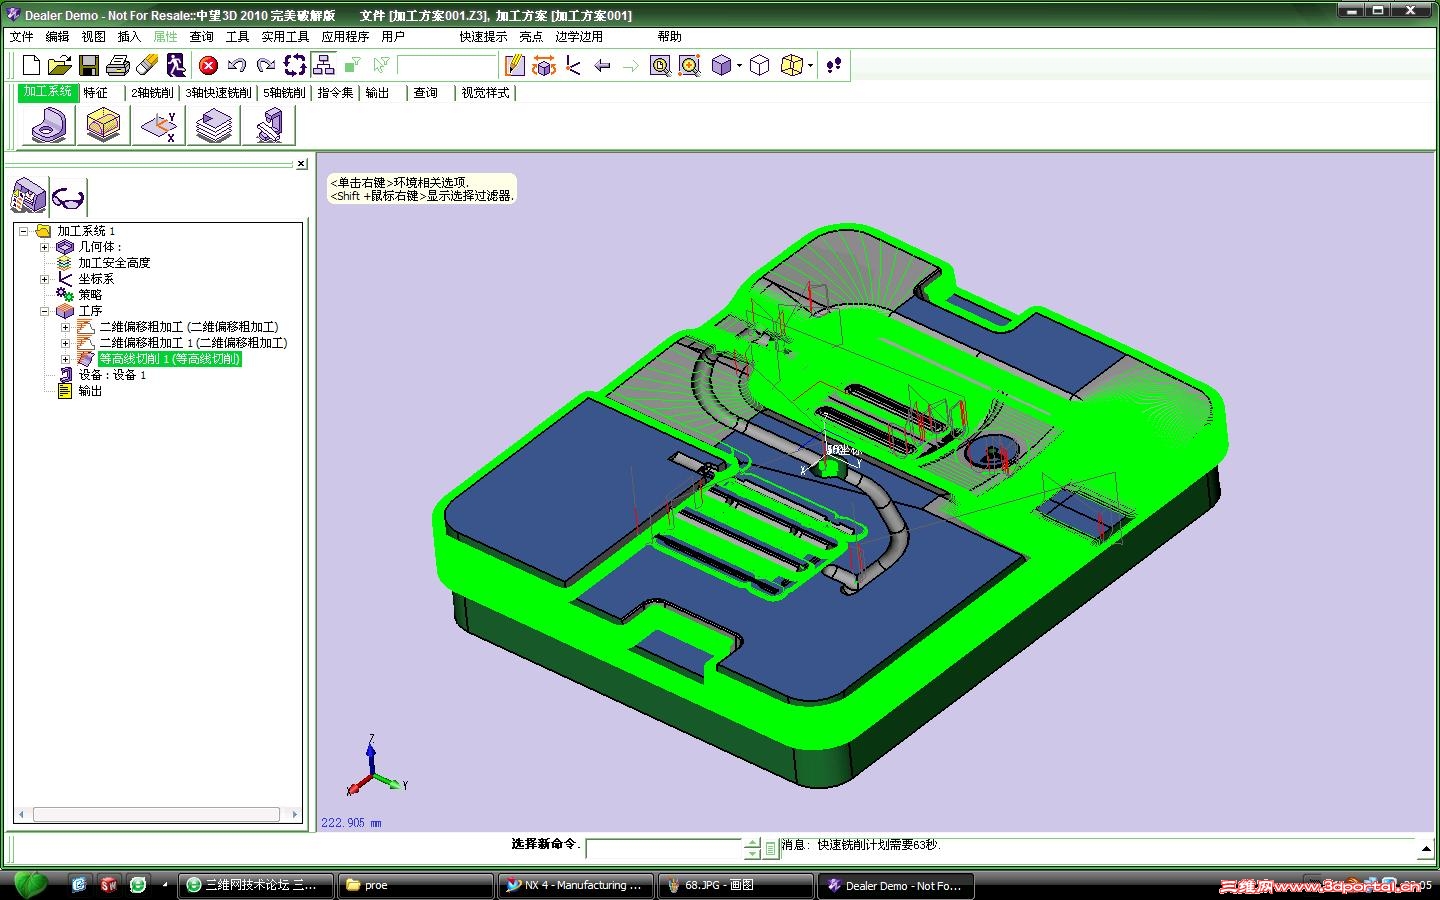This screenshot has width=1440, height=900.
Task: Open the 视图 menu
Action: tap(93, 36)
